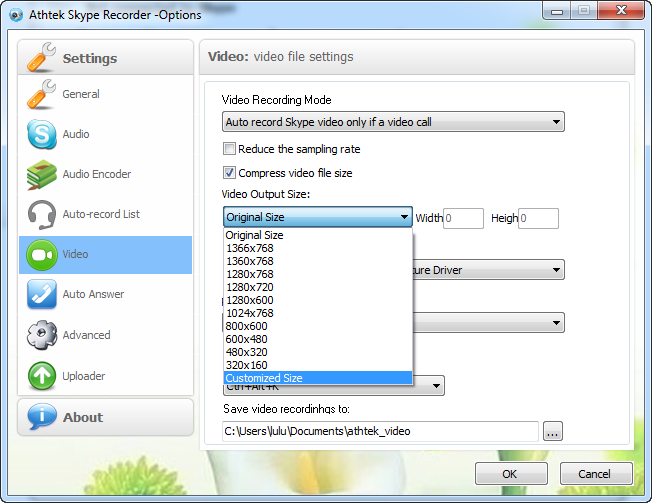Expand the capture Driver dropdown
The width and height of the screenshot is (652, 503).
click(x=488, y=270)
